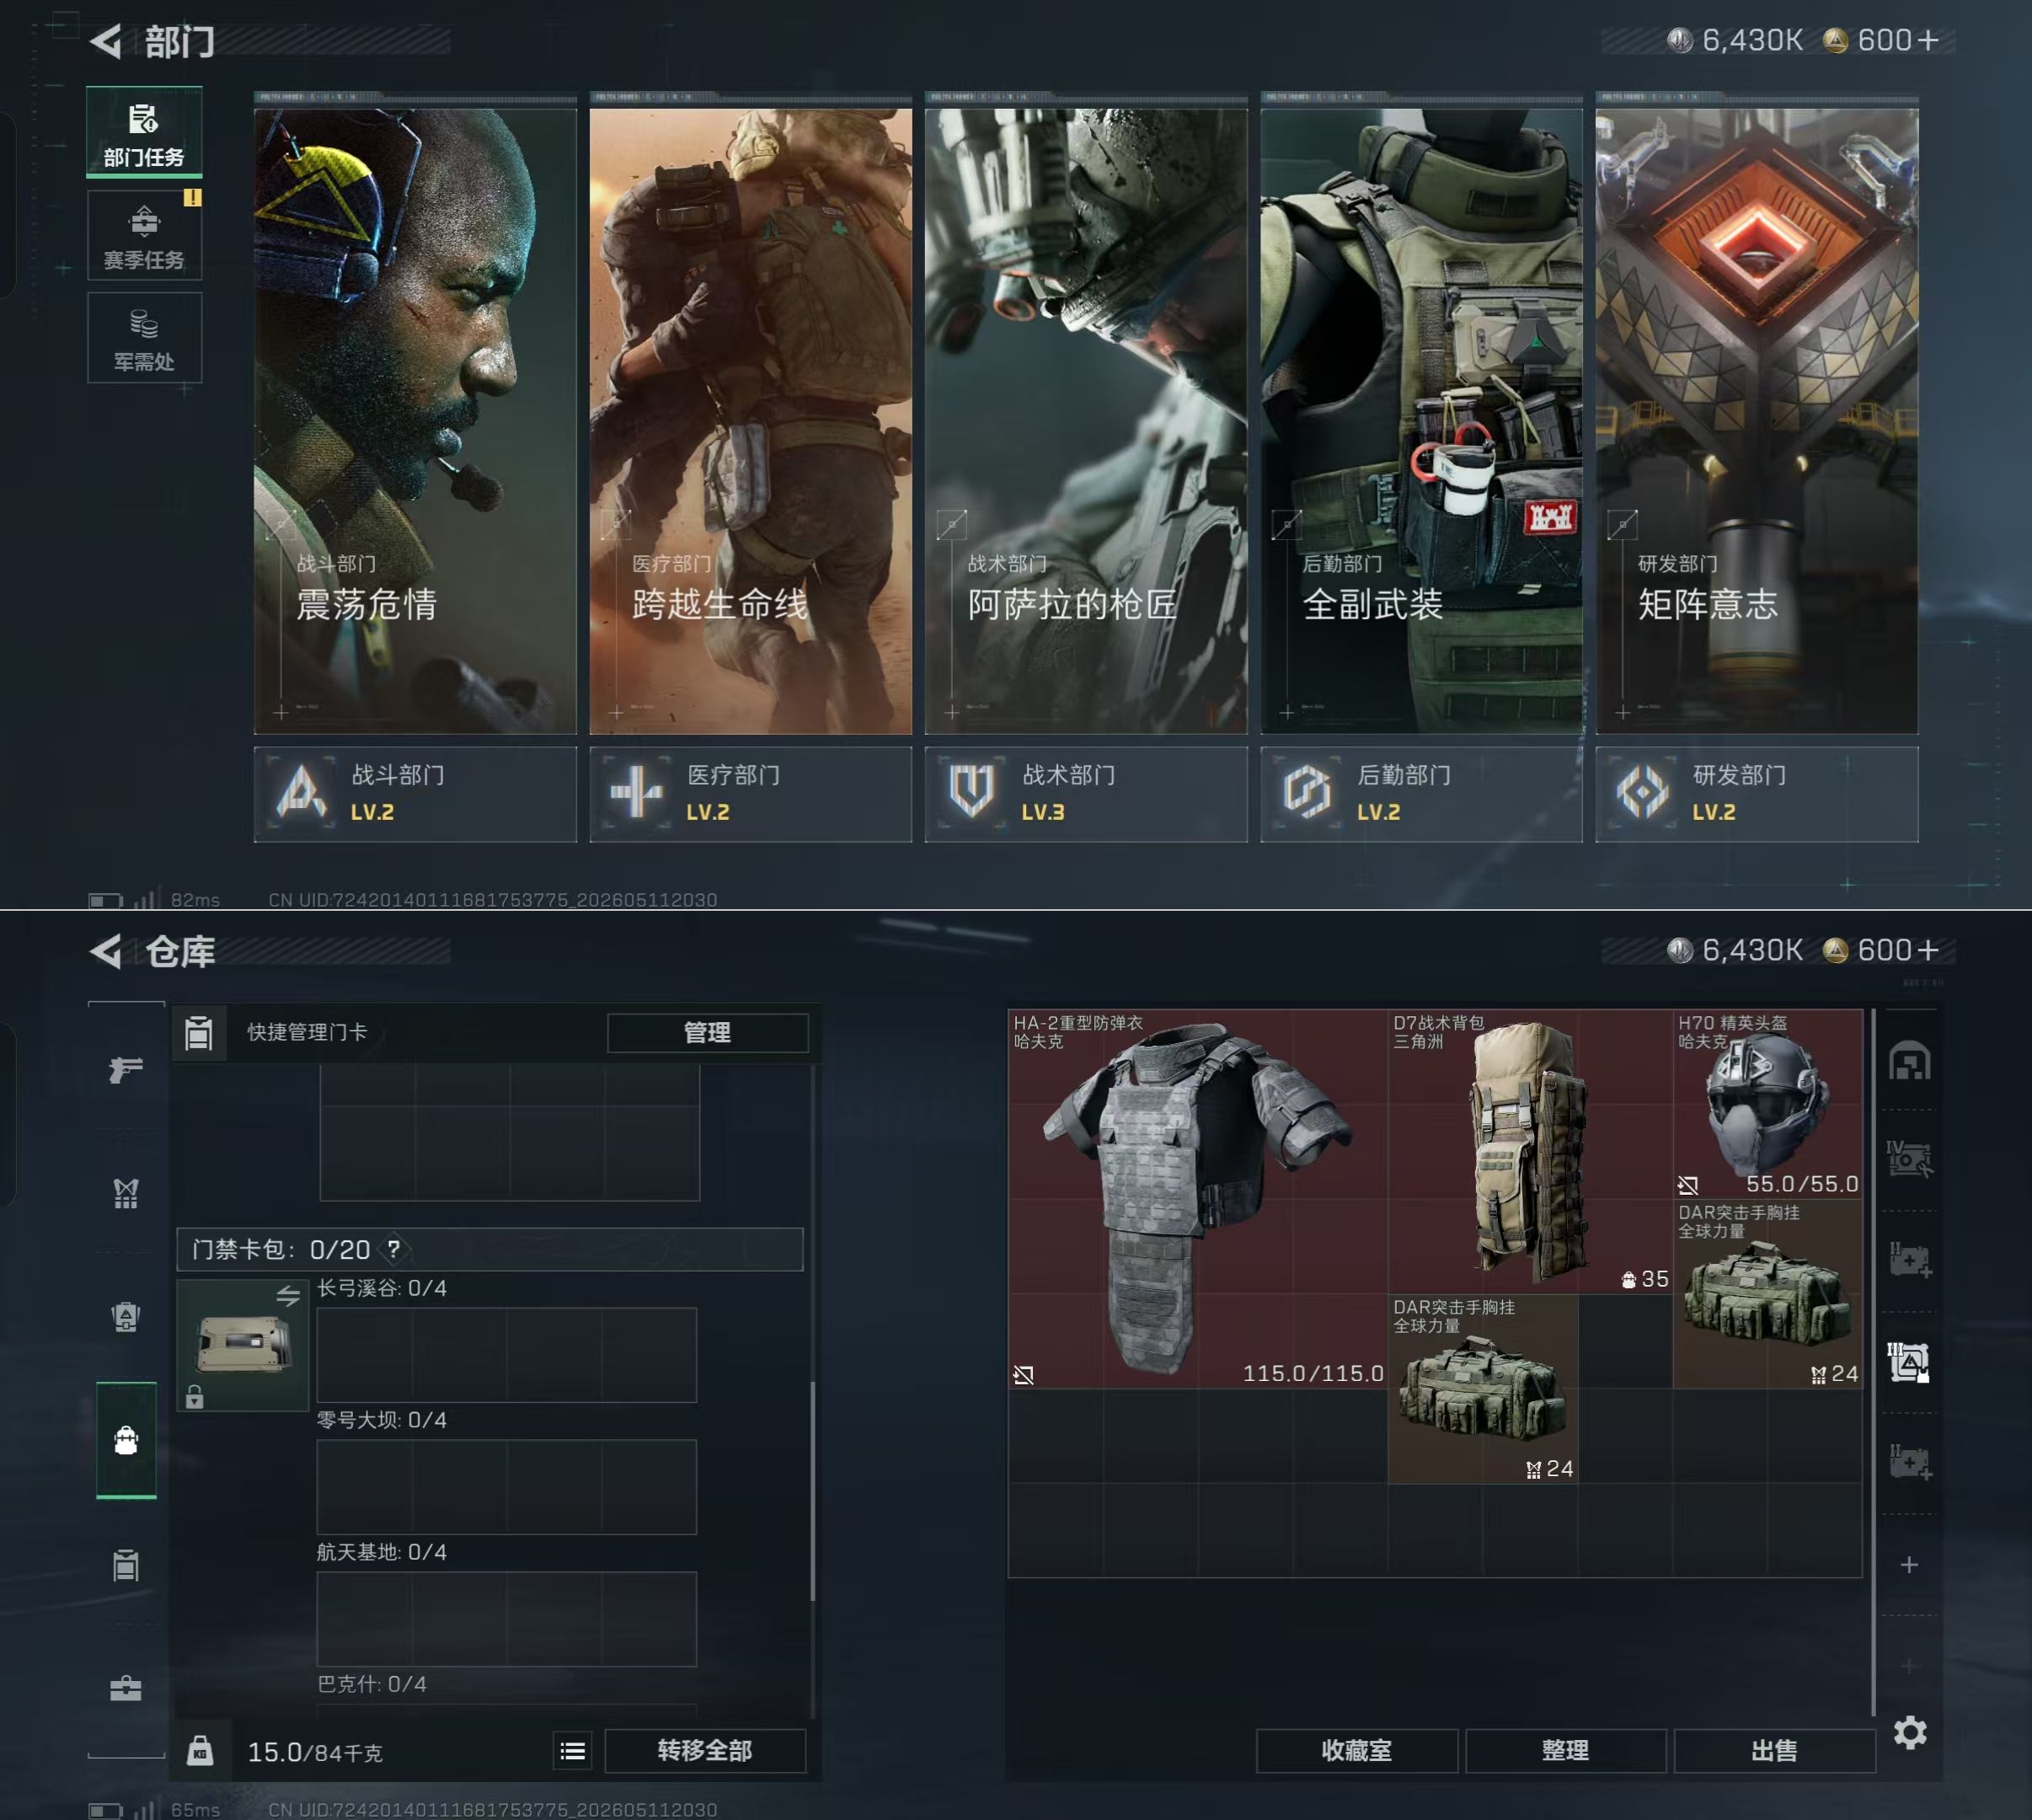Click the bind-status icon on HA-2 armor
This screenshot has width=2032, height=1820.
point(1023,1375)
